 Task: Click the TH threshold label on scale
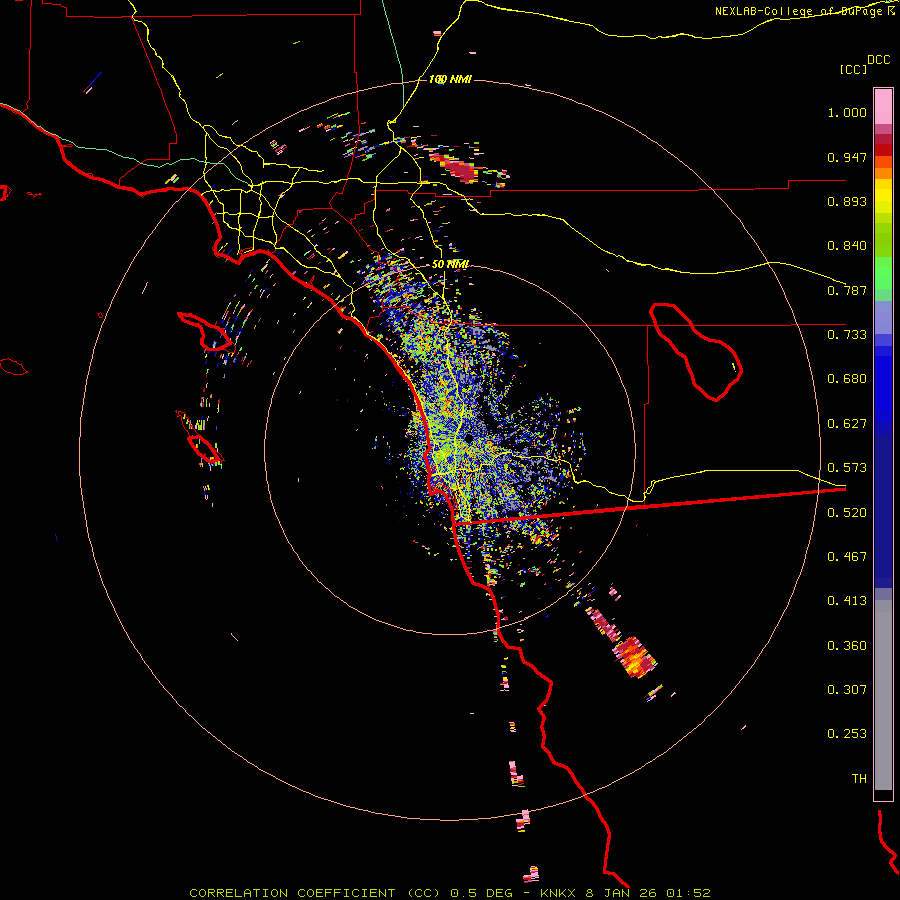tap(859, 779)
